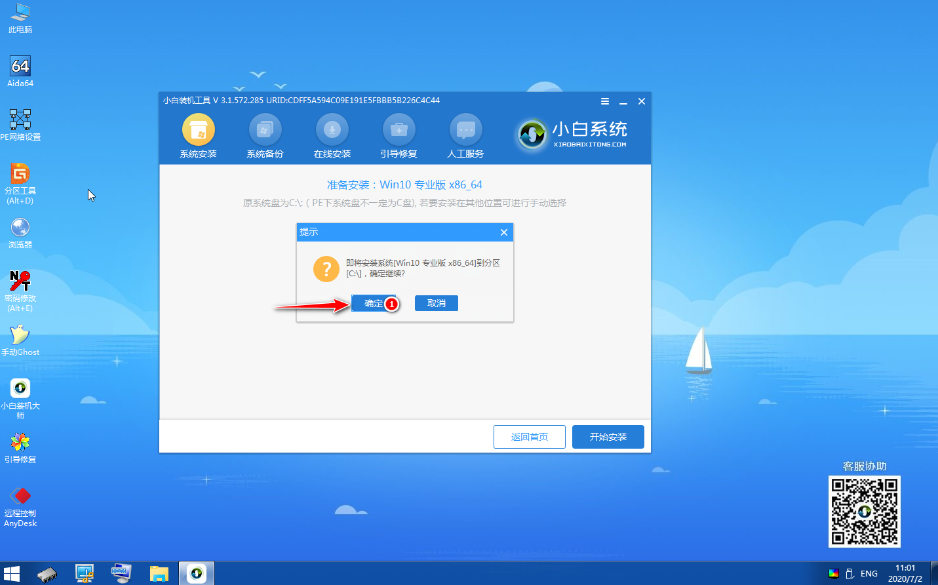Launch 远程控制 AnyDesk from the desktop
Image resolution: width=938 pixels, height=585 pixels.
tap(20, 506)
